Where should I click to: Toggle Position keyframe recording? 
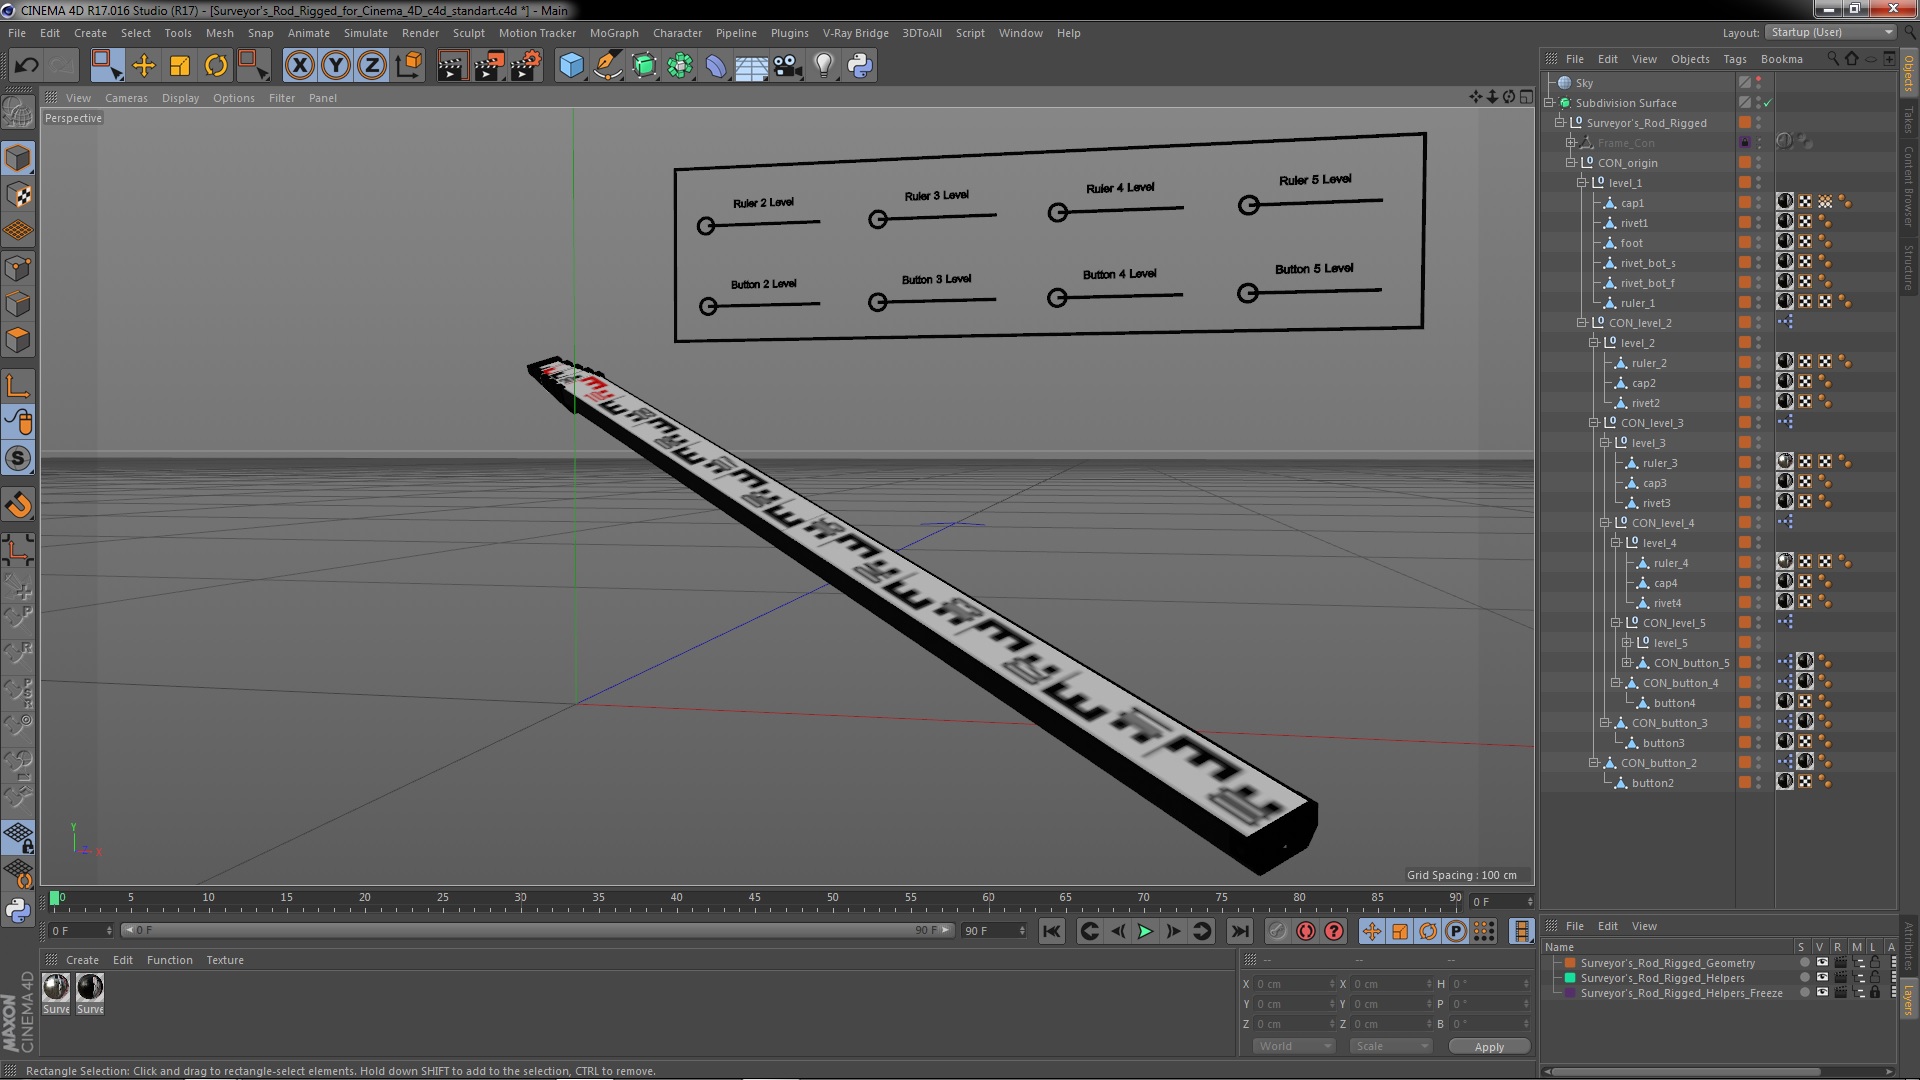click(1372, 931)
